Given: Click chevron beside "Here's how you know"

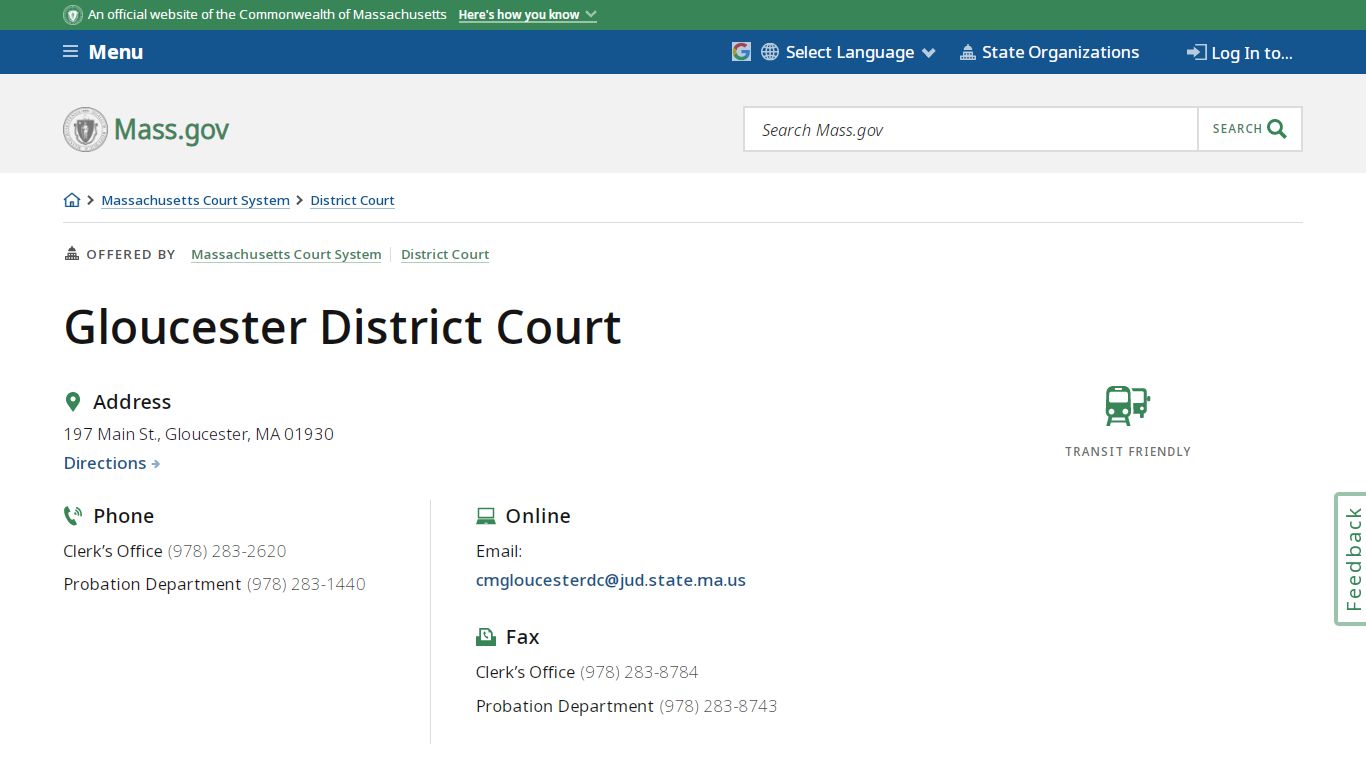Looking at the screenshot, I should click(x=591, y=15).
